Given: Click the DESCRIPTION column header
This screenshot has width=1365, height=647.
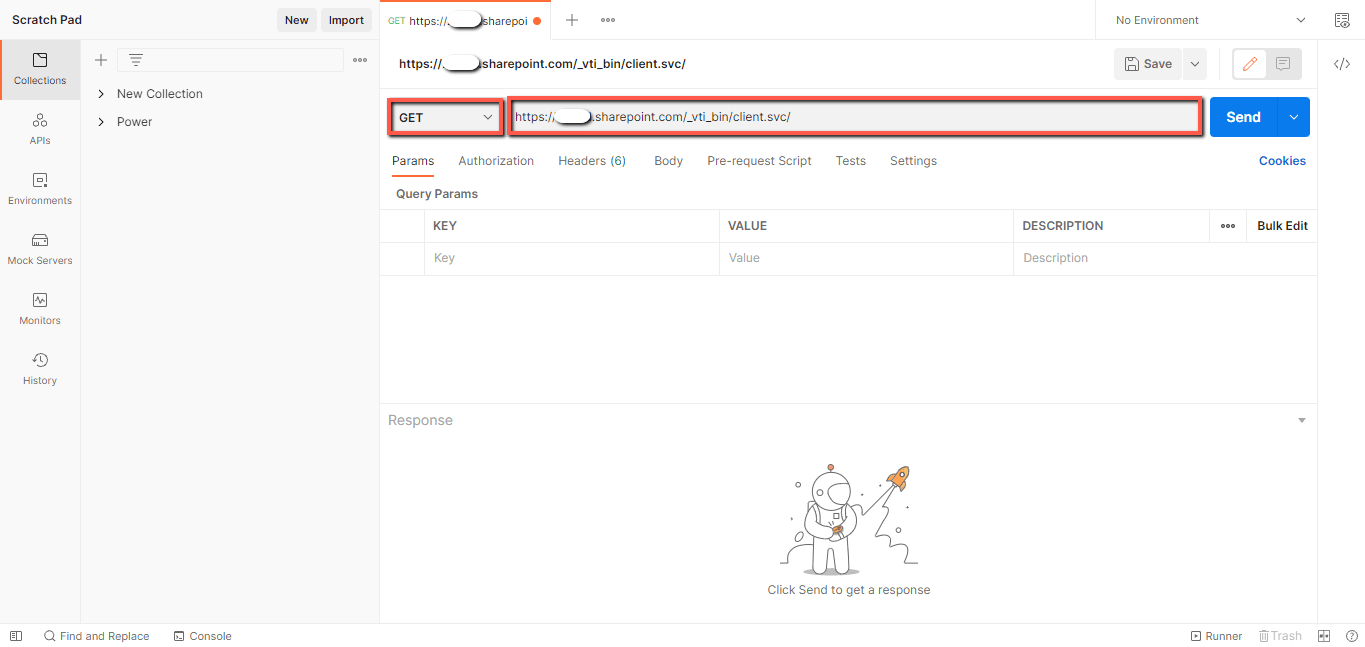Looking at the screenshot, I should tap(1063, 226).
